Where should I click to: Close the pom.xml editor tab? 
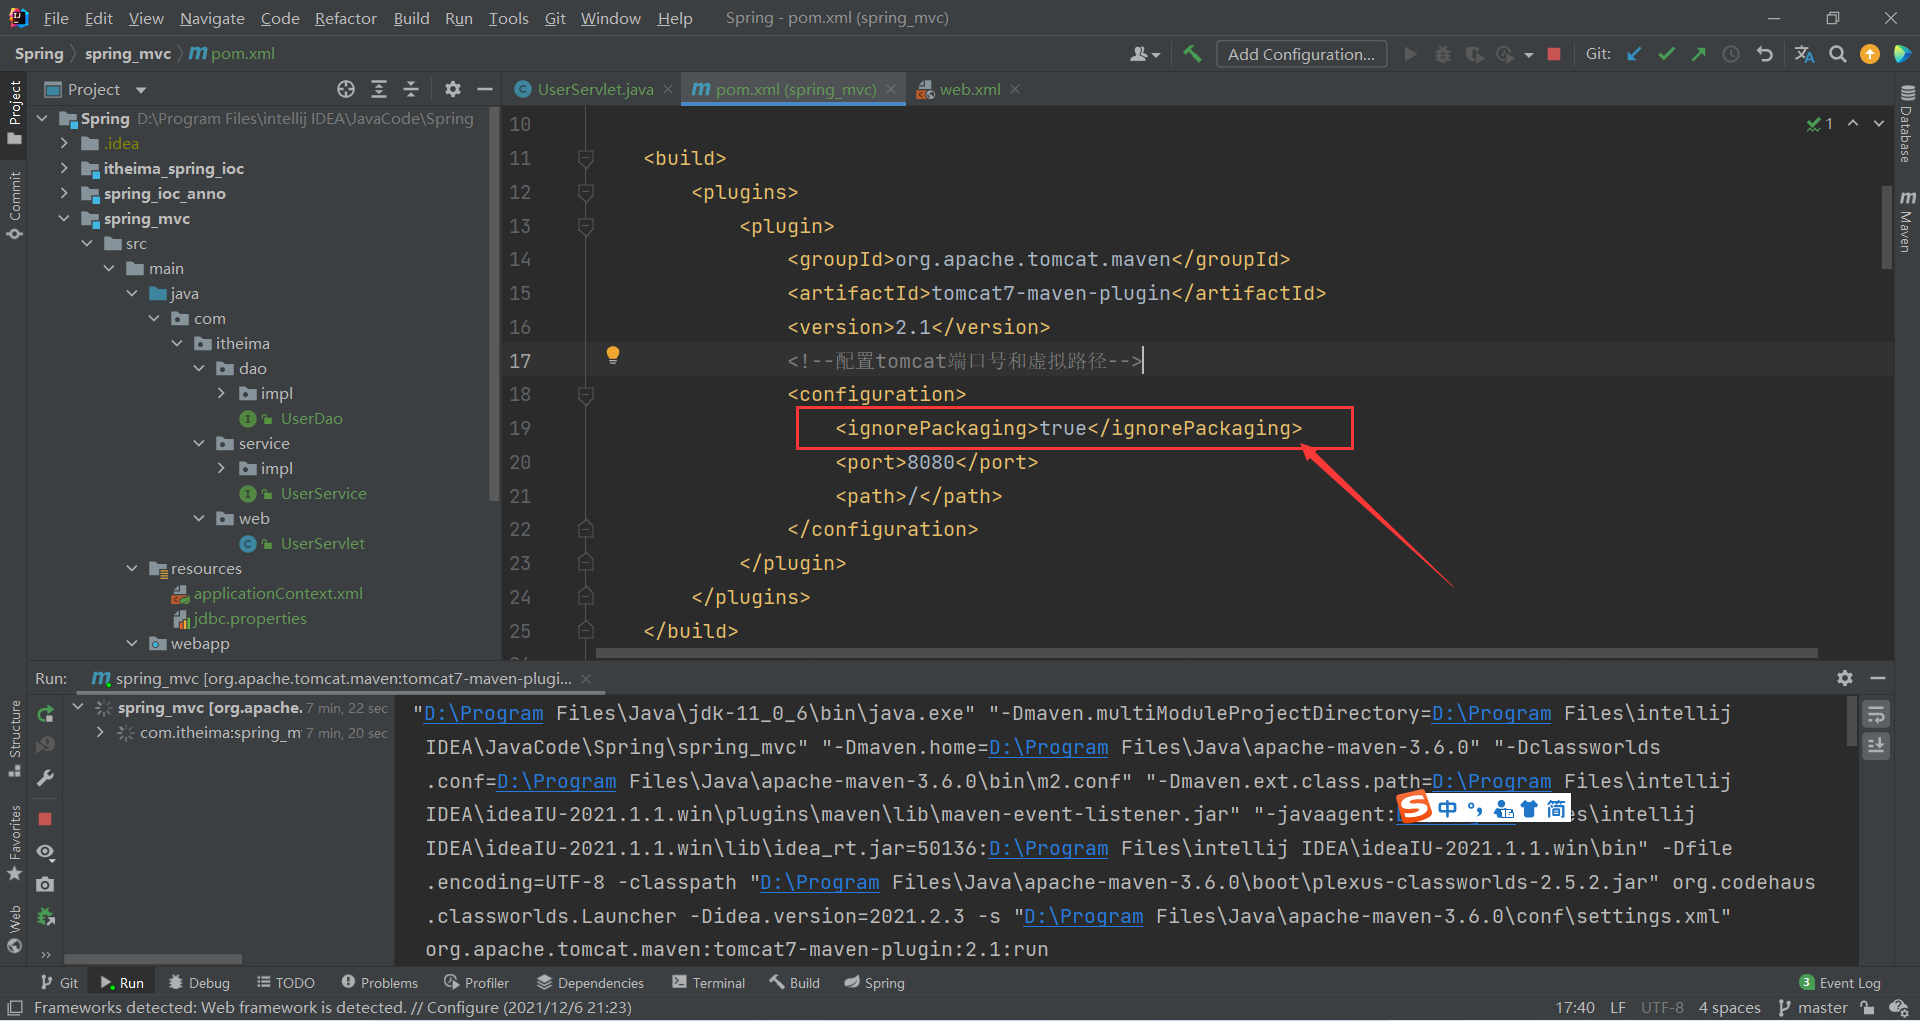(891, 89)
